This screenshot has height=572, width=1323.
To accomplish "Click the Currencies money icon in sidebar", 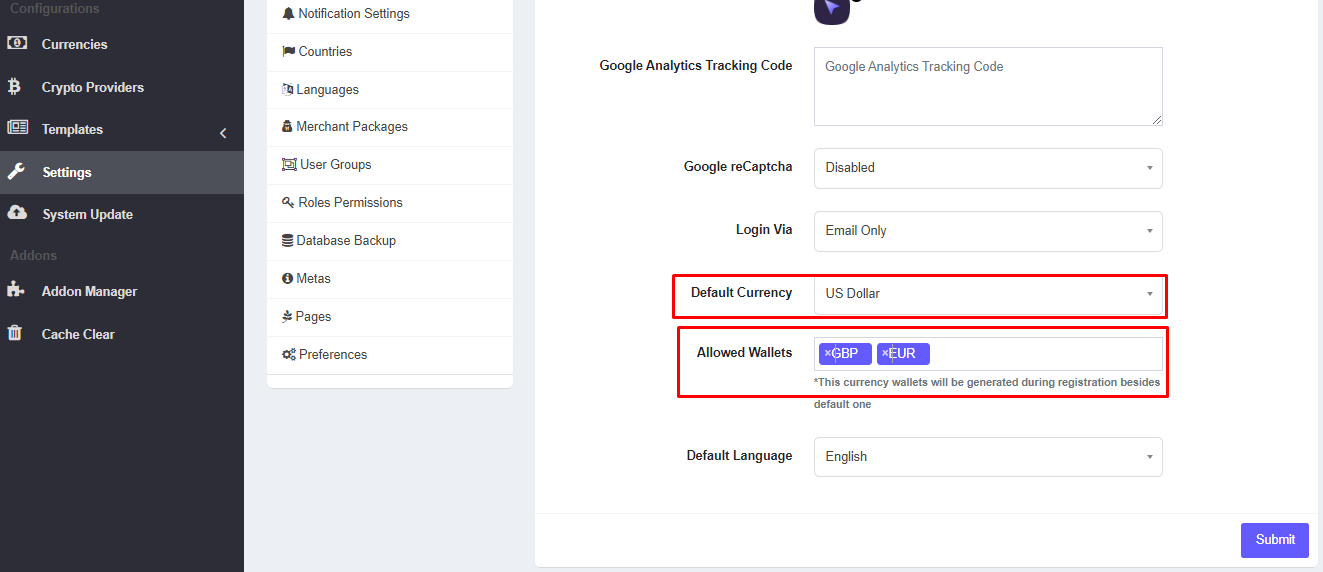I will point(17,44).
